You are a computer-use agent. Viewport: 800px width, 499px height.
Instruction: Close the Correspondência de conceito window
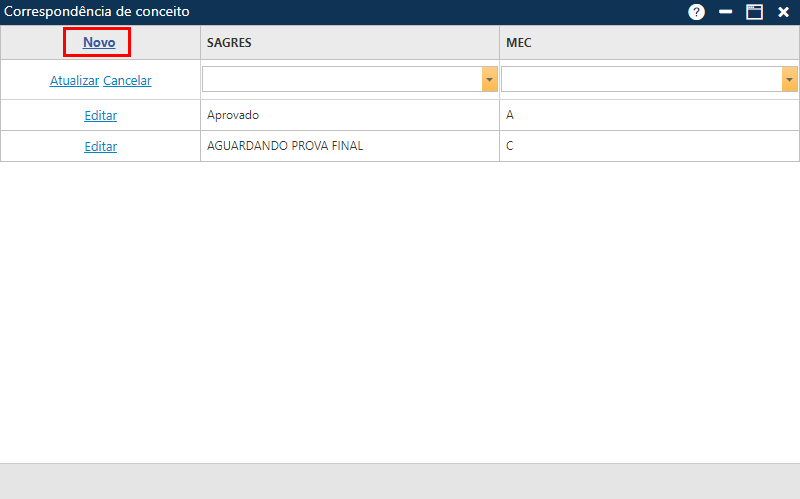tap(783, 12)
